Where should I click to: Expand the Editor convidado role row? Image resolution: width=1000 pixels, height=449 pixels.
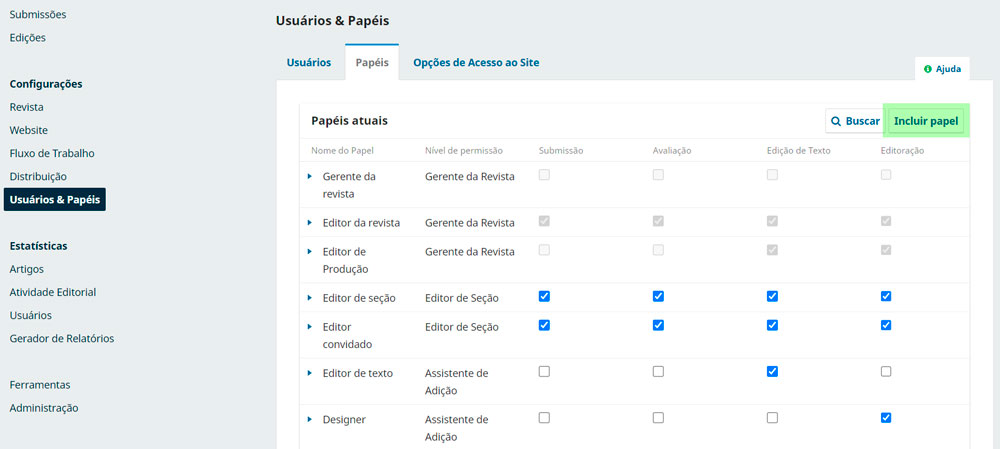tap(309, 327)
